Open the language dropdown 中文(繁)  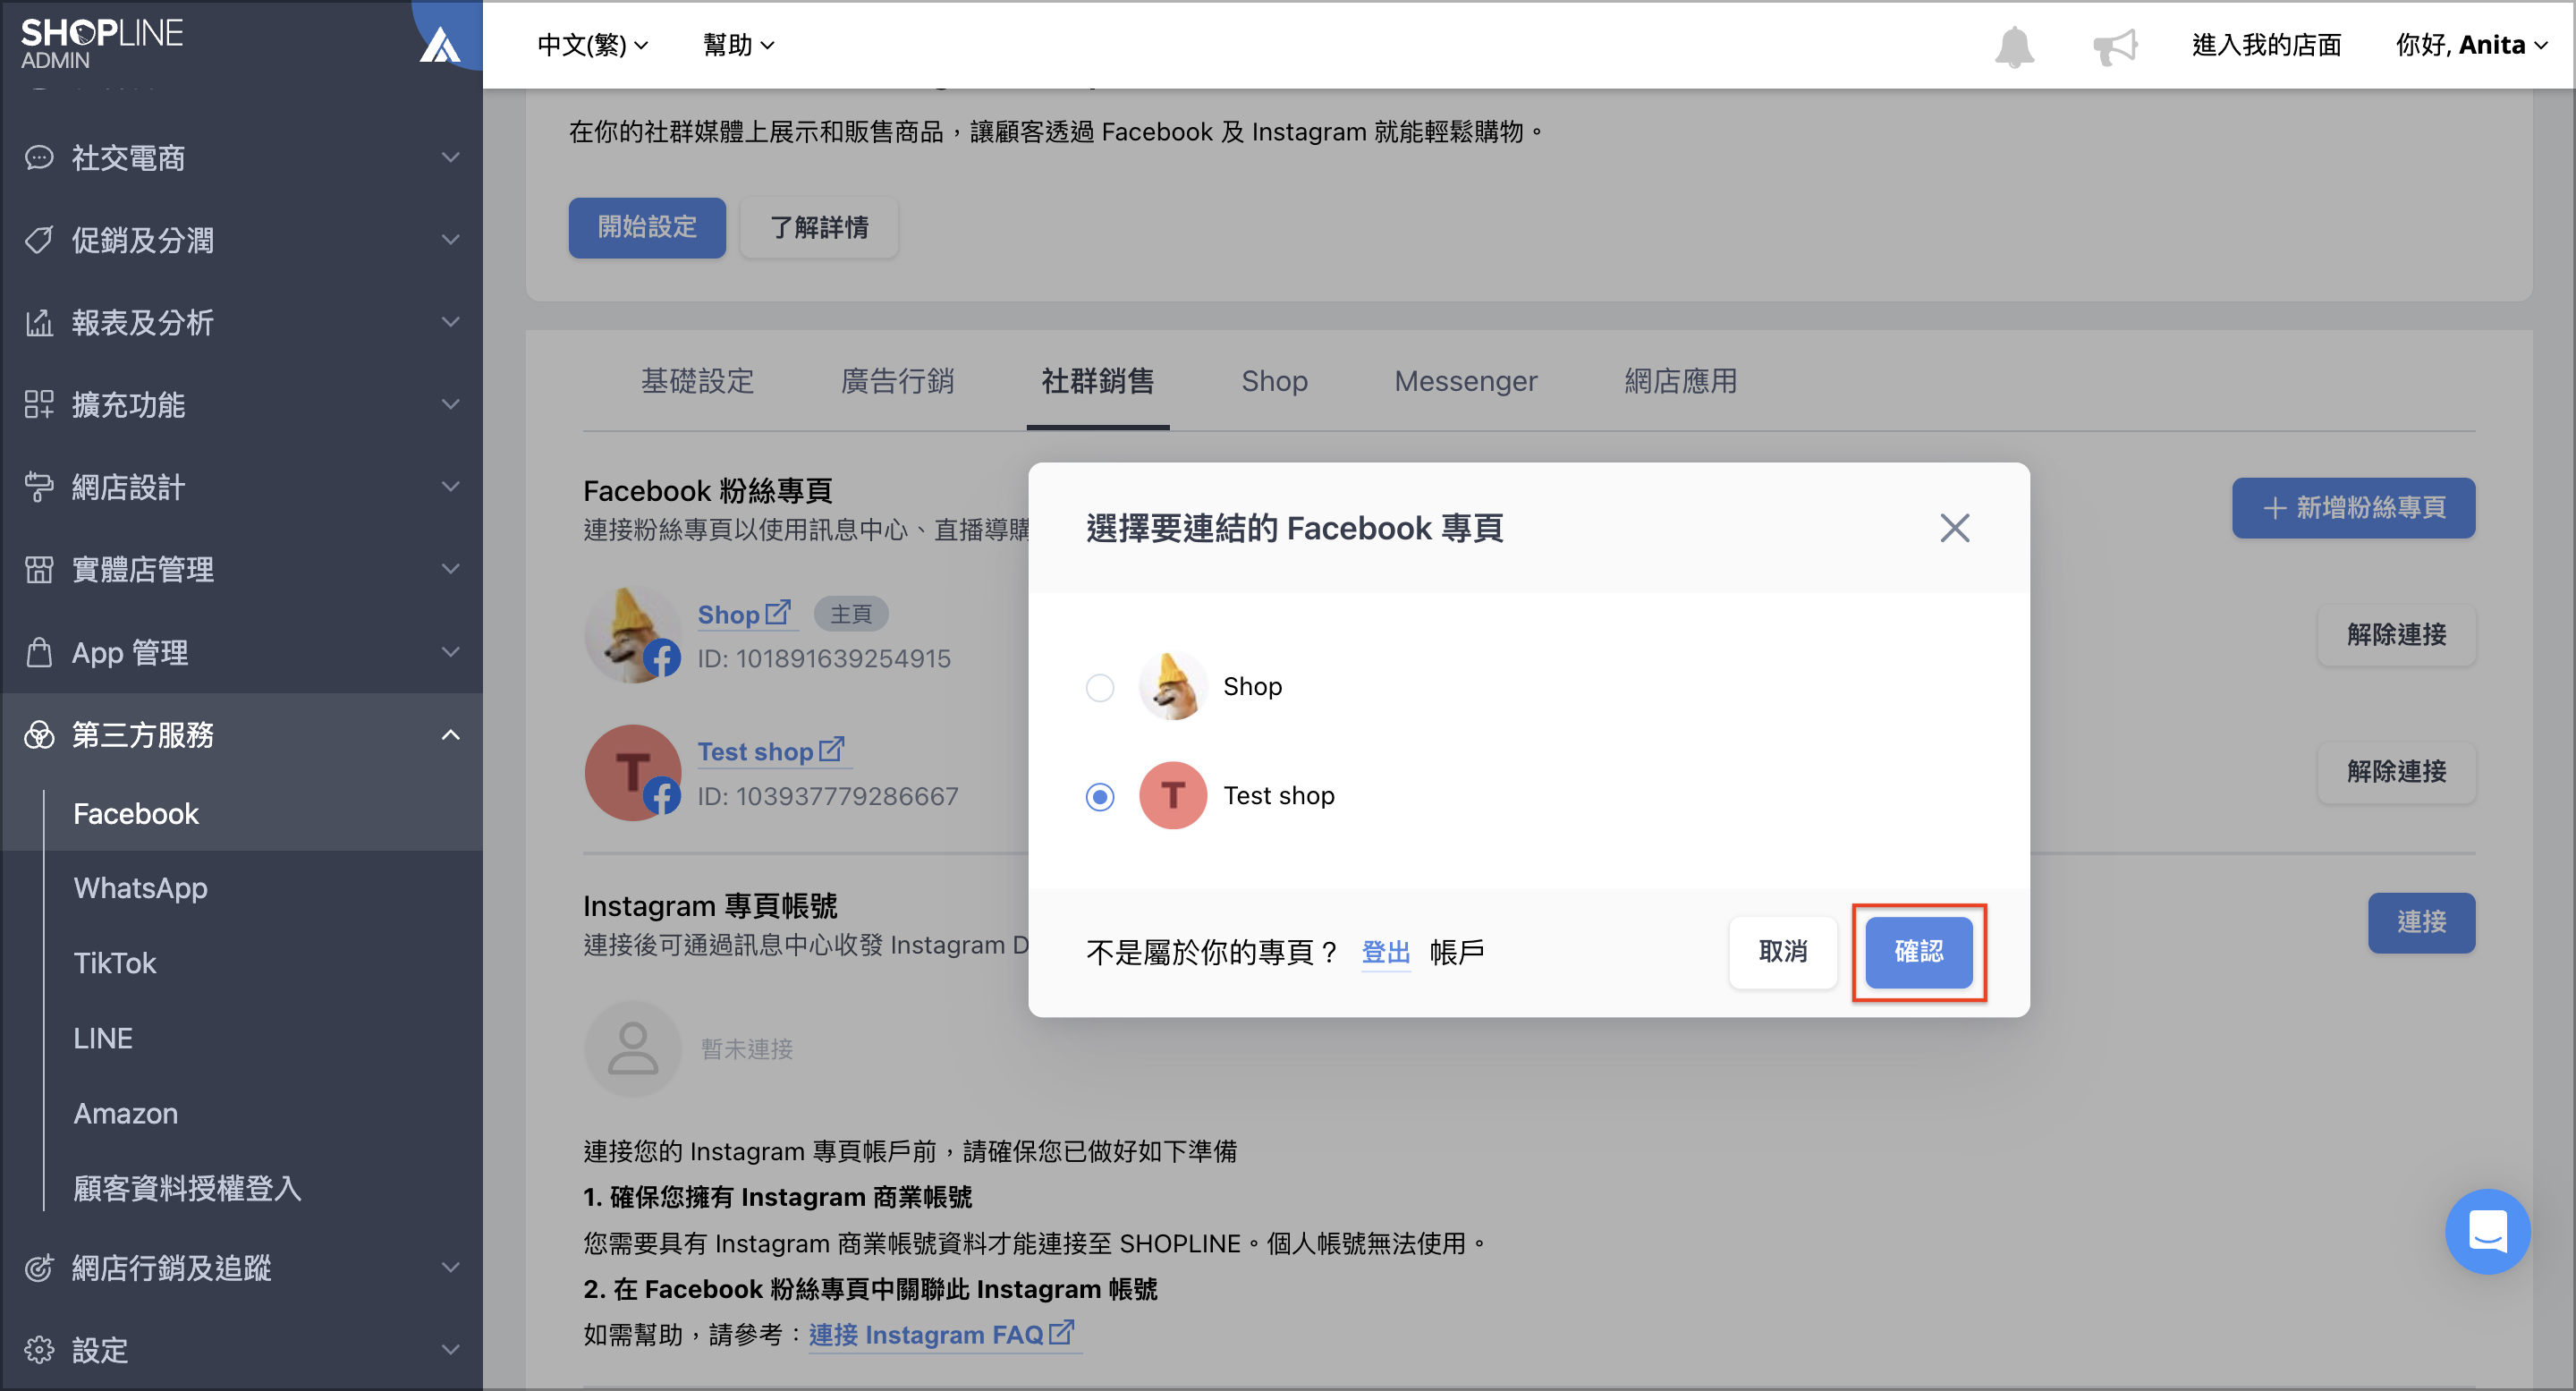click(x=592, y=45)
